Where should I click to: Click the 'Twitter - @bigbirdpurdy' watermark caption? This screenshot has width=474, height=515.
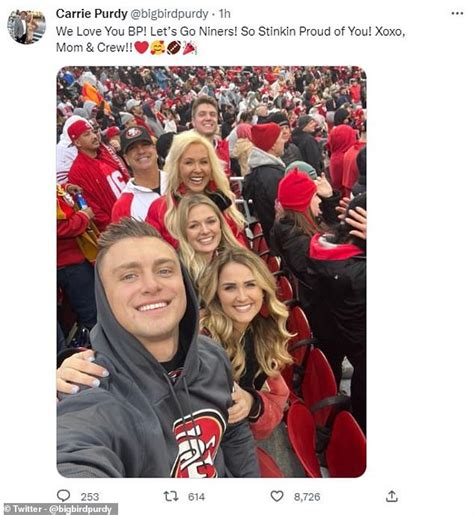(61, 509)
